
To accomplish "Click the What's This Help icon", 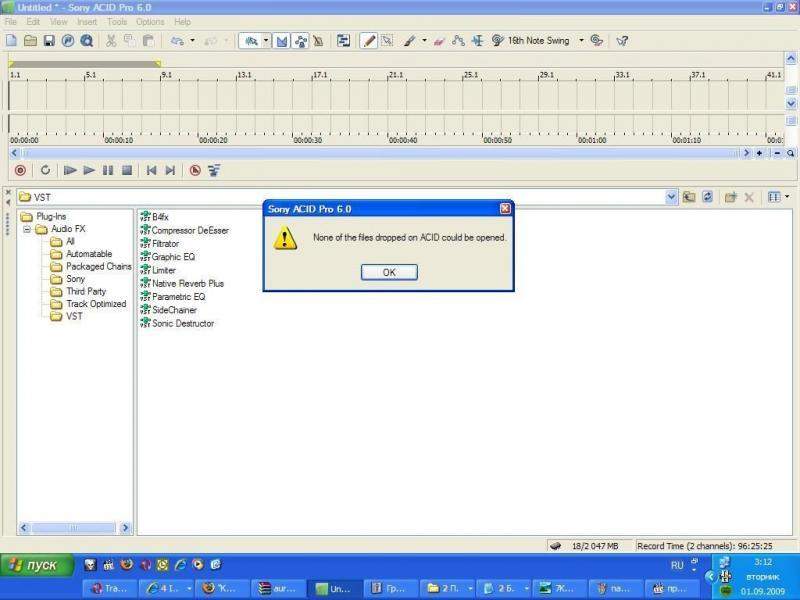I will click(622, 41).
